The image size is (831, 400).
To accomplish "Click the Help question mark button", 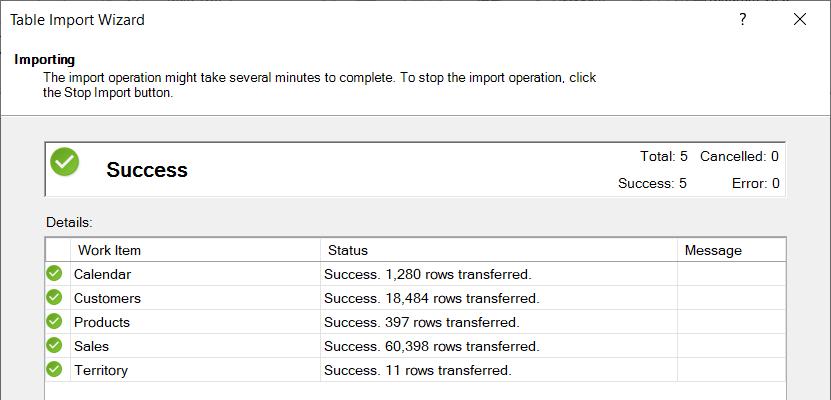I will (x=742, y=20).
